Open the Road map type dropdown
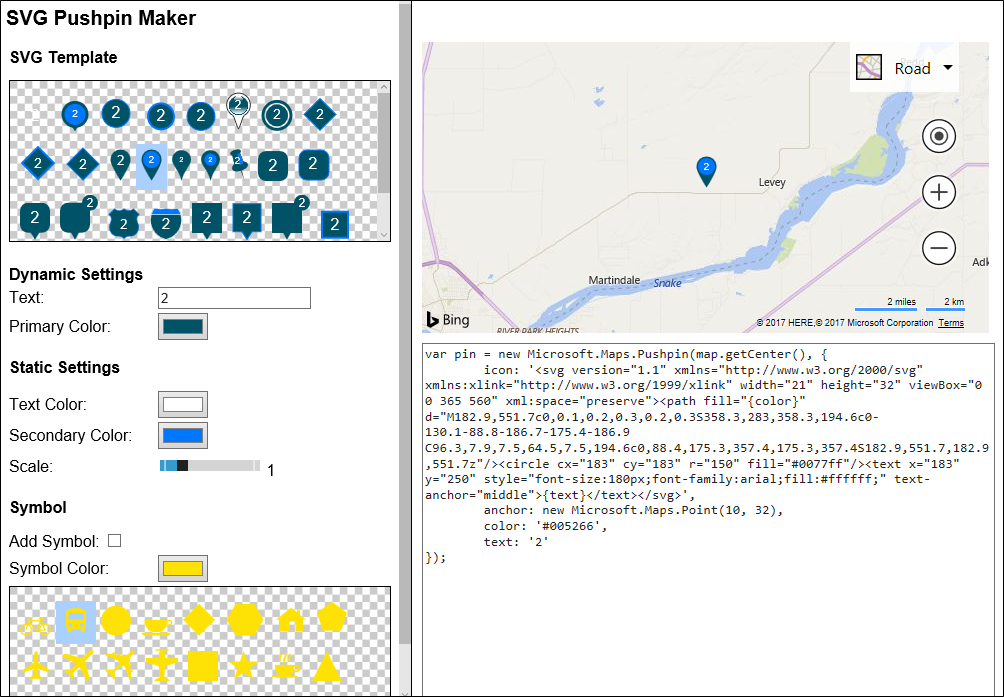Screen dimensions: 1004x697 coord(905,68)
